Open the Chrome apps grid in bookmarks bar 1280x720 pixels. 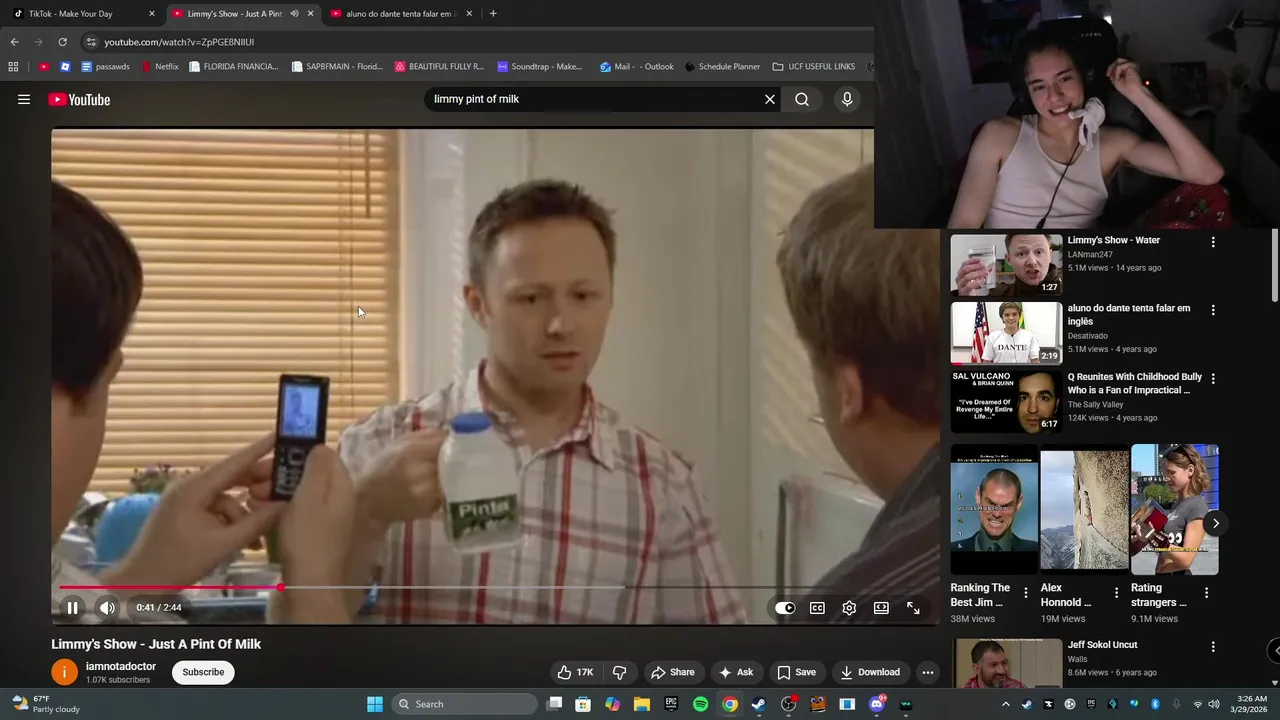click(13, 67)
